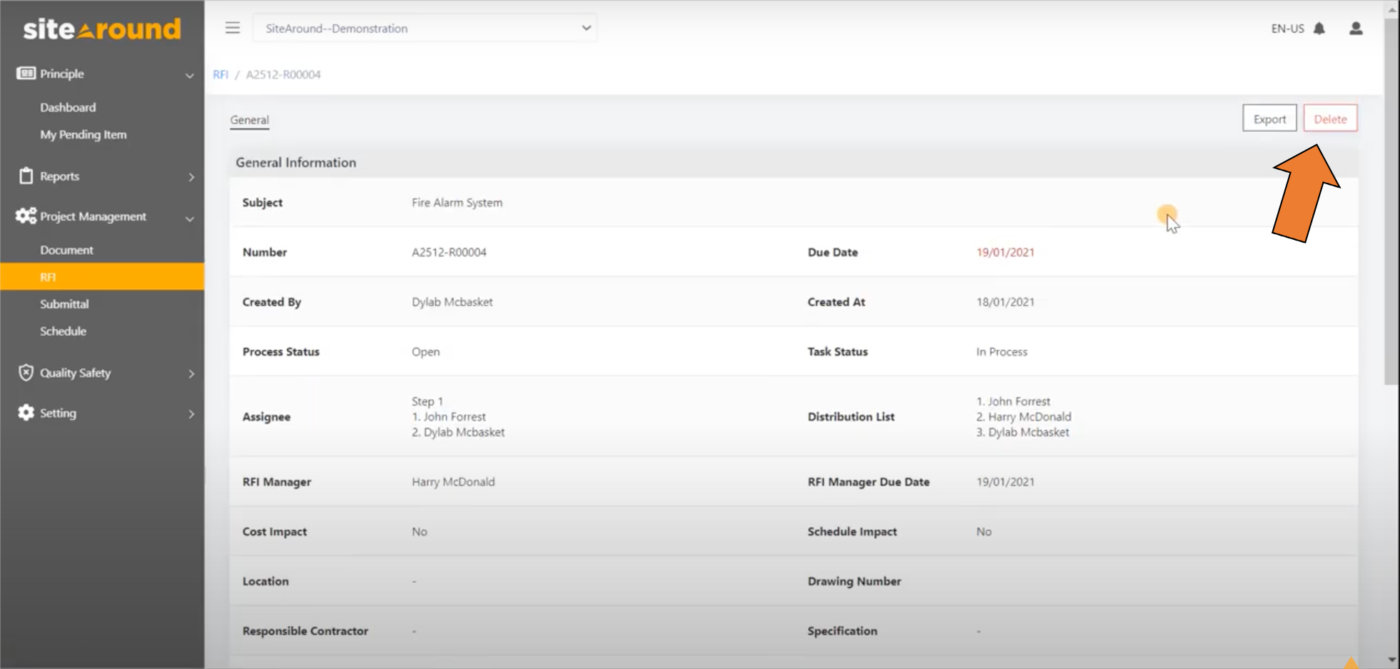The height and width of the screenshot is (669, 1400).
Task: Click the Reports sidebar icon
Action: (27, 175)
